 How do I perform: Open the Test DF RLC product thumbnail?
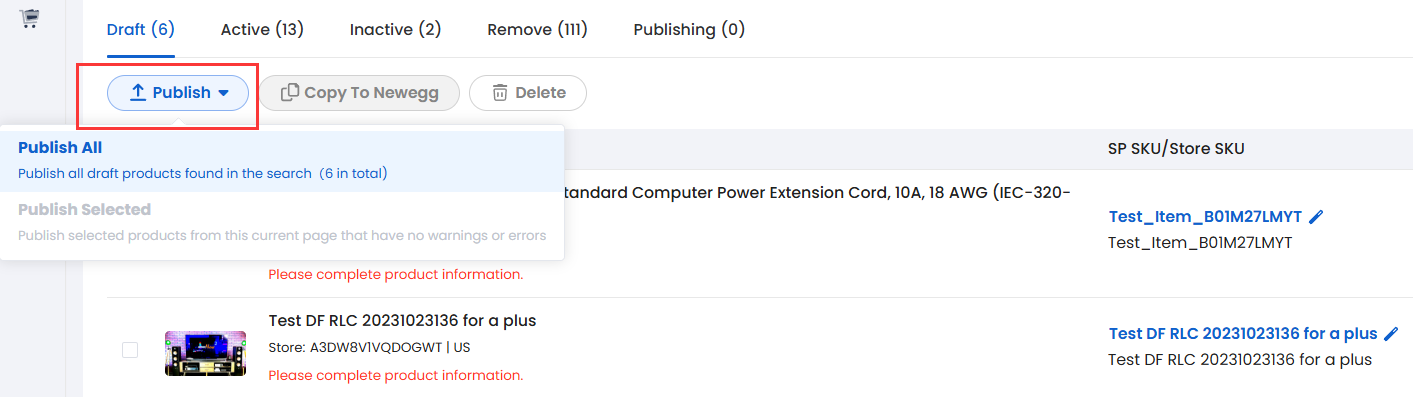pyautogui.click(x=191, y=353)
